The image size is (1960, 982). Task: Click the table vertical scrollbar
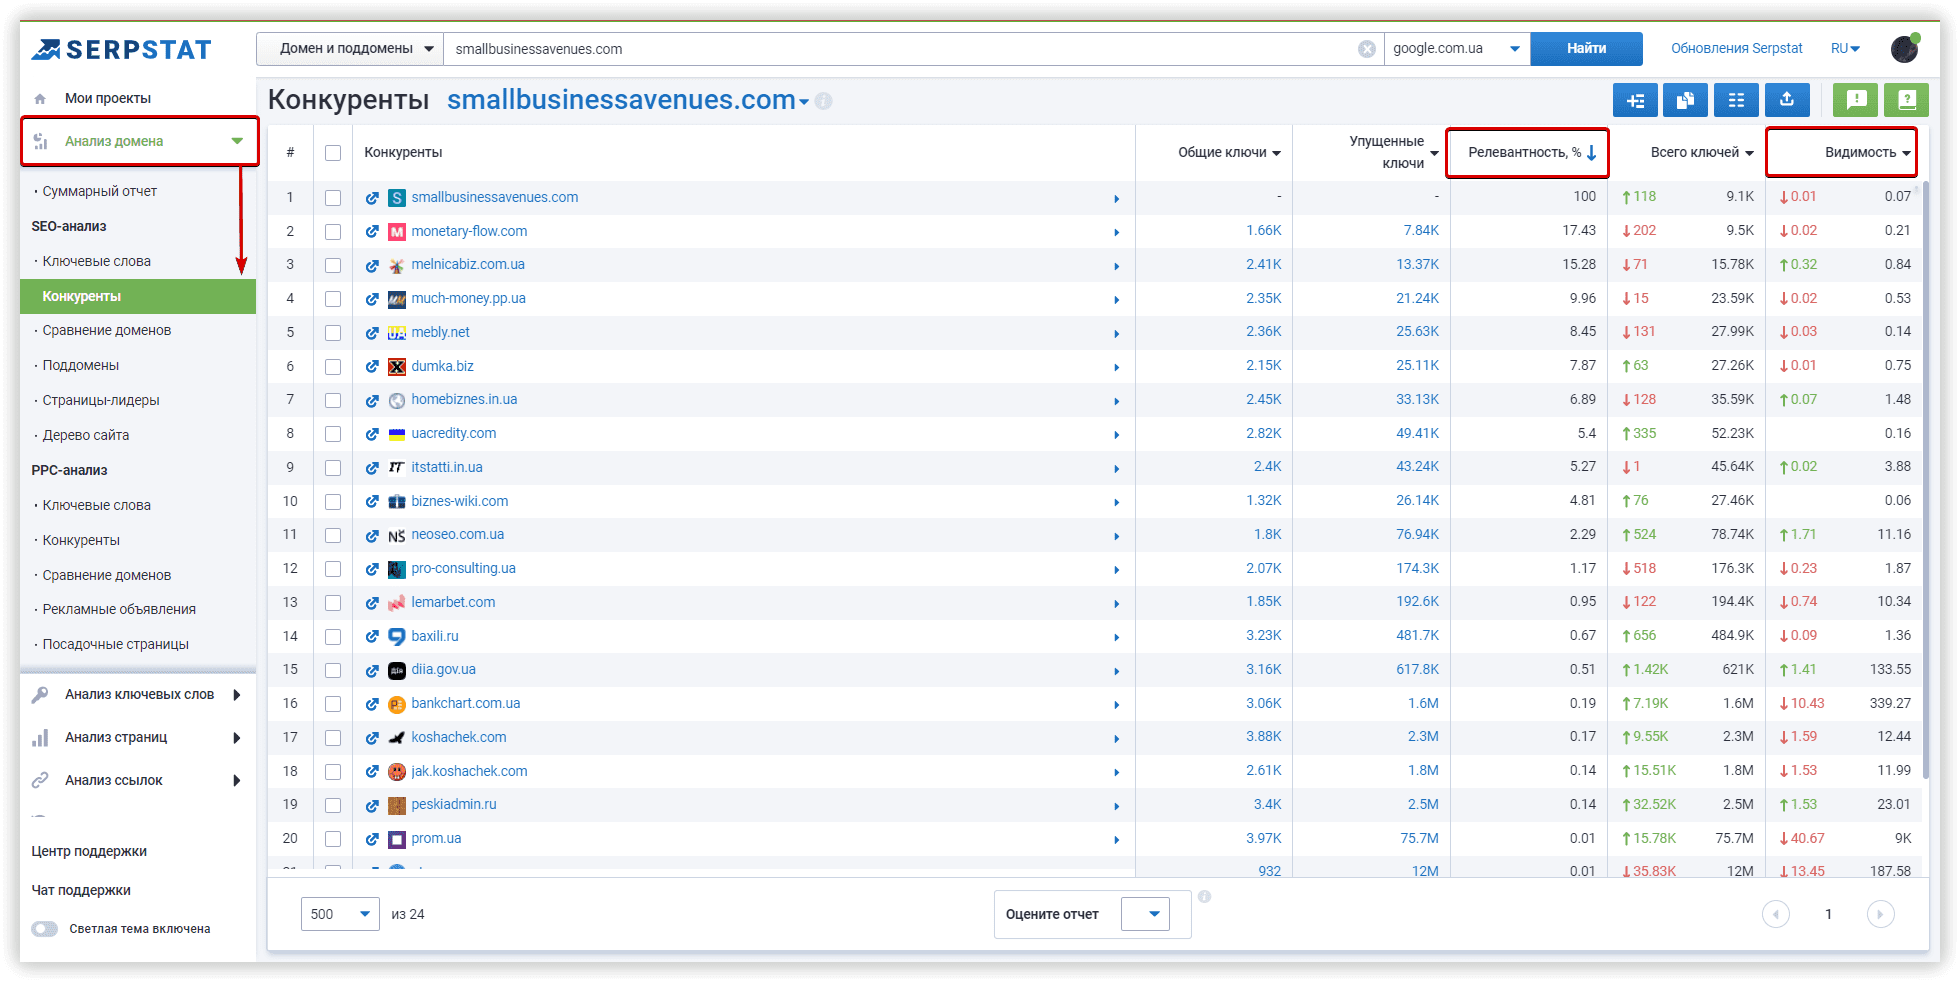[1924, 480]
